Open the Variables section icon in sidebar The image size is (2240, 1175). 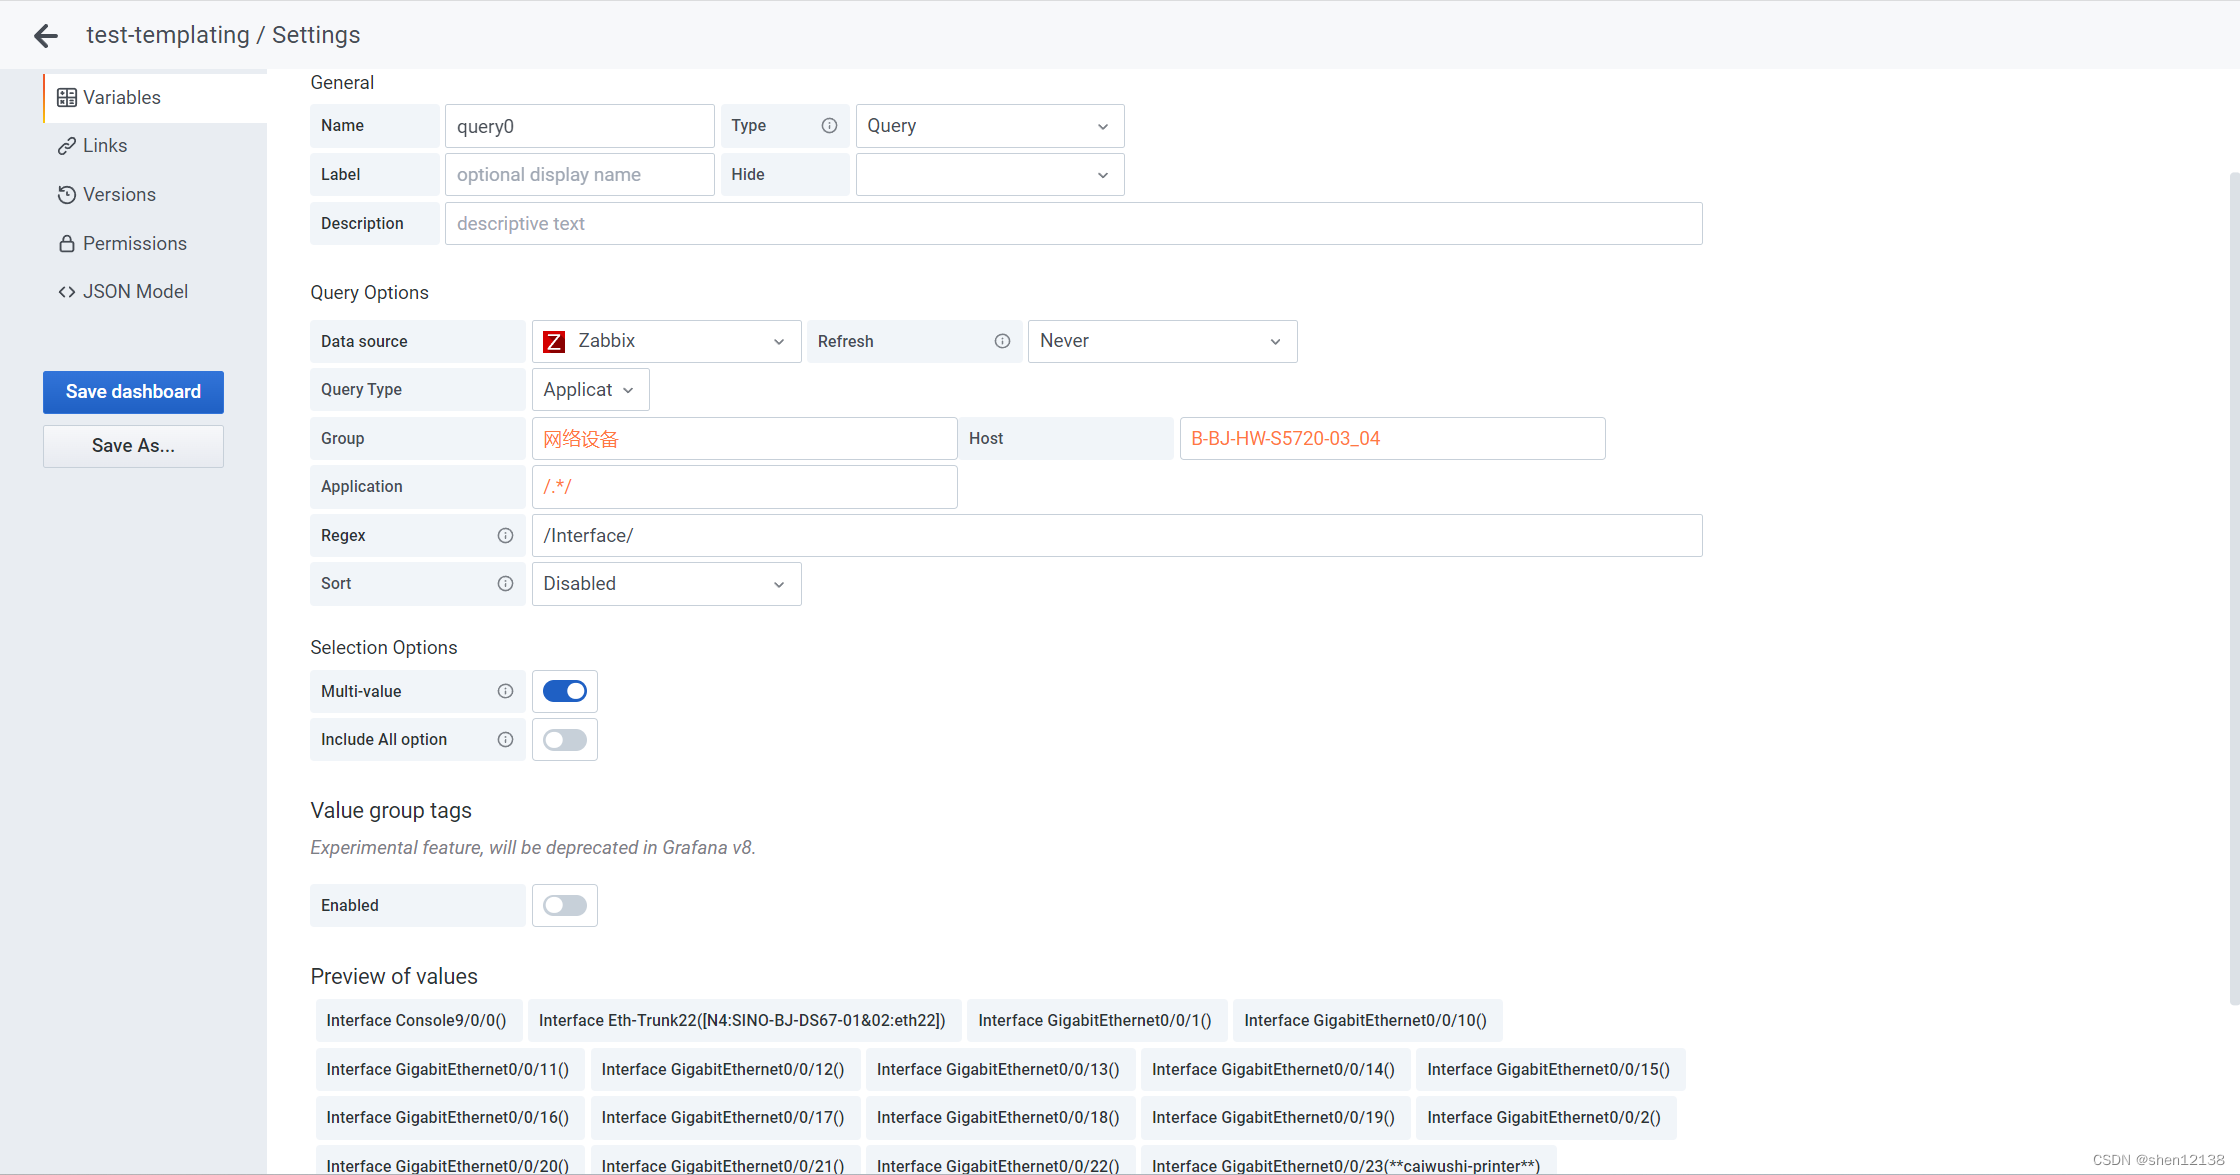point(67,97)
